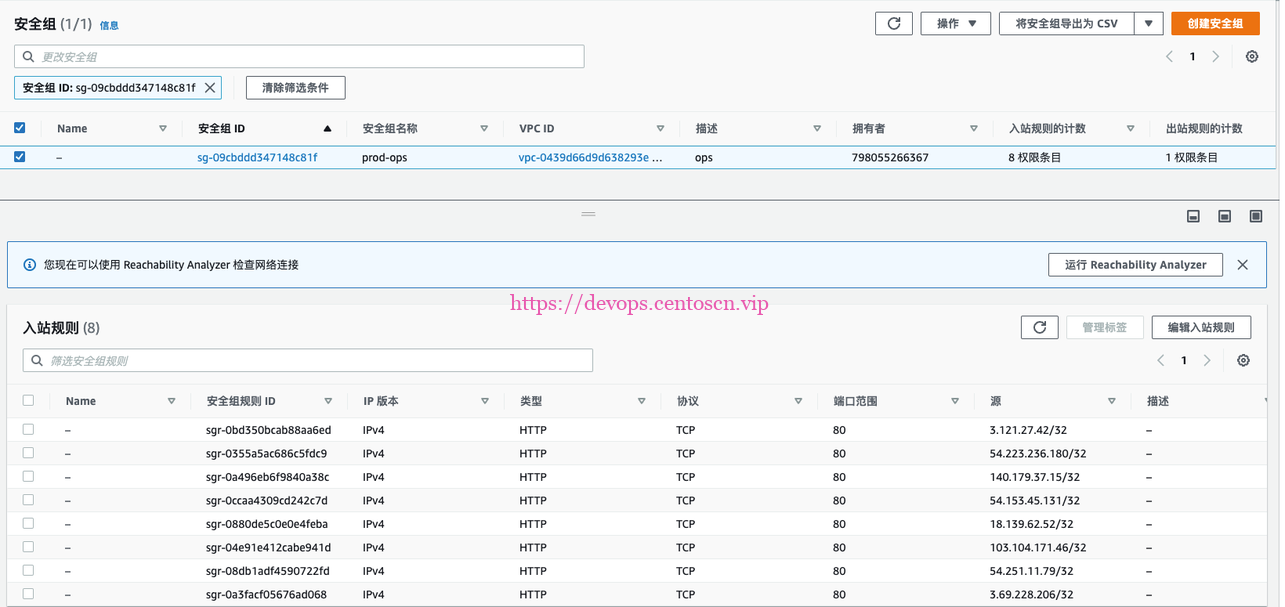Open the inbound rules preferences gear
Screen dimensions: 1285x607
point(1243,360)
